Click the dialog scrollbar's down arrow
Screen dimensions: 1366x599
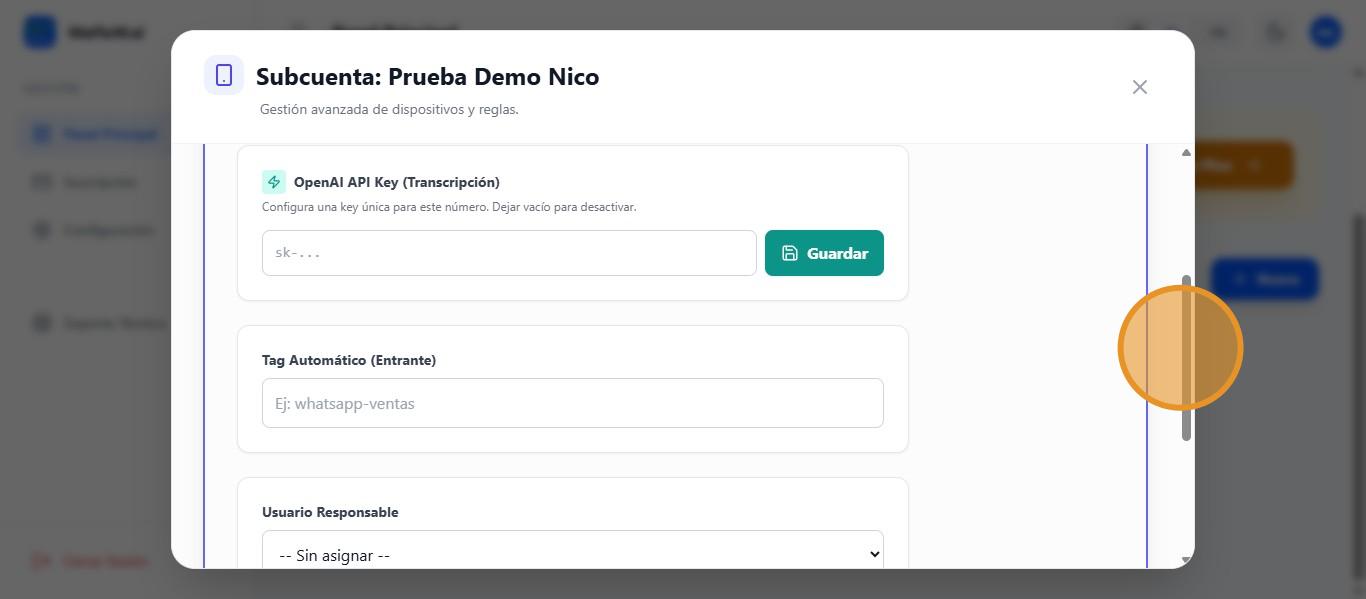coord(1186,560)
